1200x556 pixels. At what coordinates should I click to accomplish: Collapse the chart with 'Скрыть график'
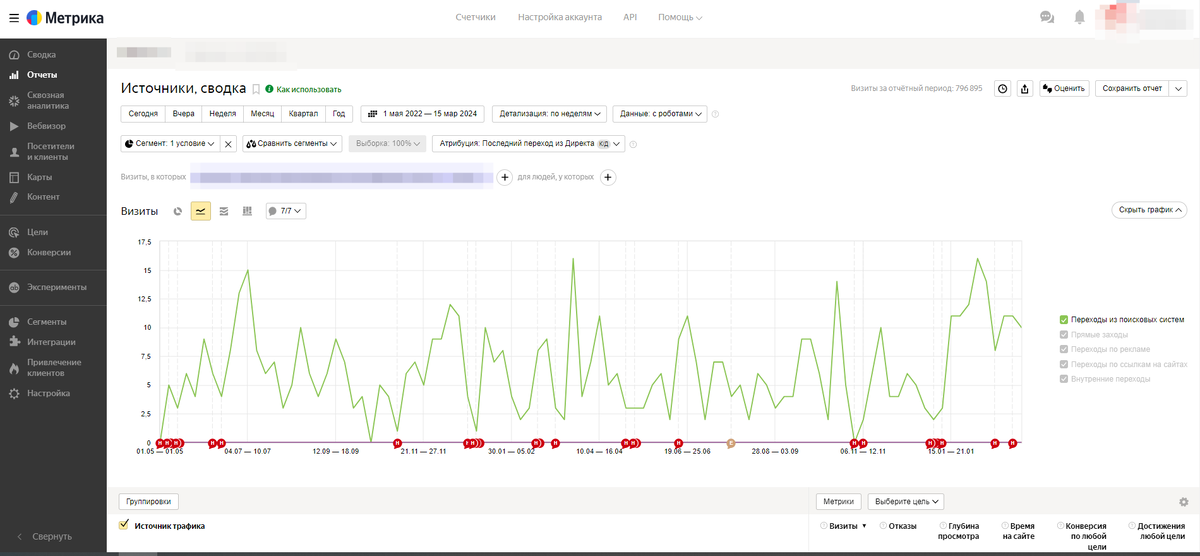(1149, 210)
